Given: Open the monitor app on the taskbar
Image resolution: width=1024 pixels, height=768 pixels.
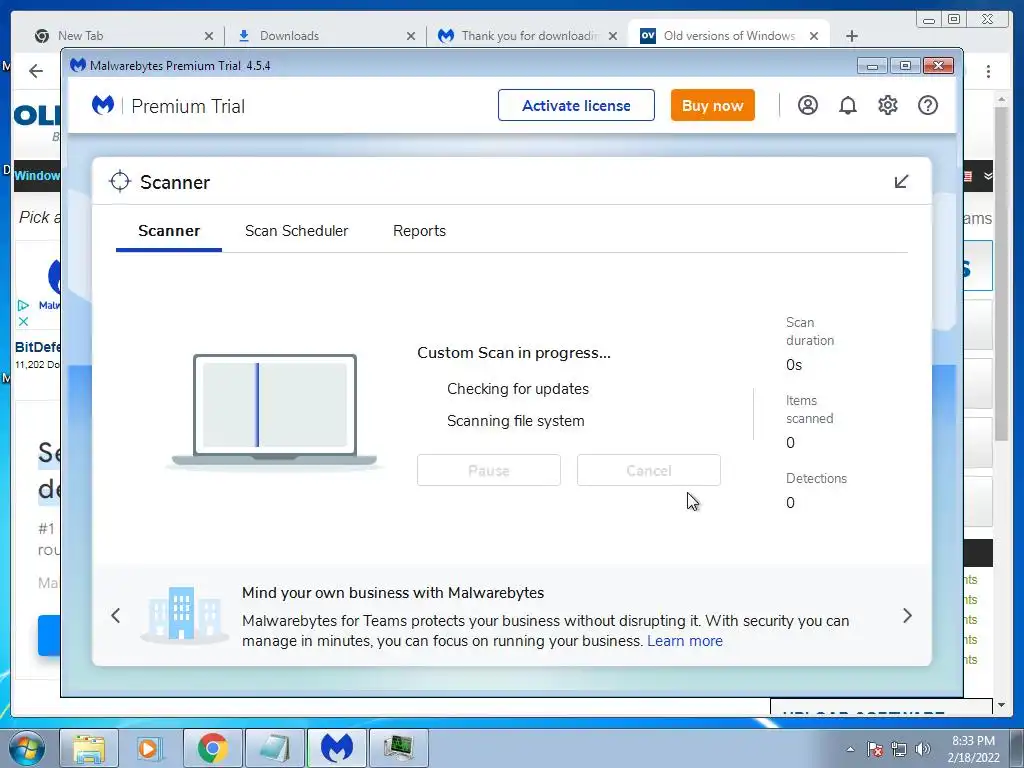Looking at the screenshot, I should (x=398, y=748).
